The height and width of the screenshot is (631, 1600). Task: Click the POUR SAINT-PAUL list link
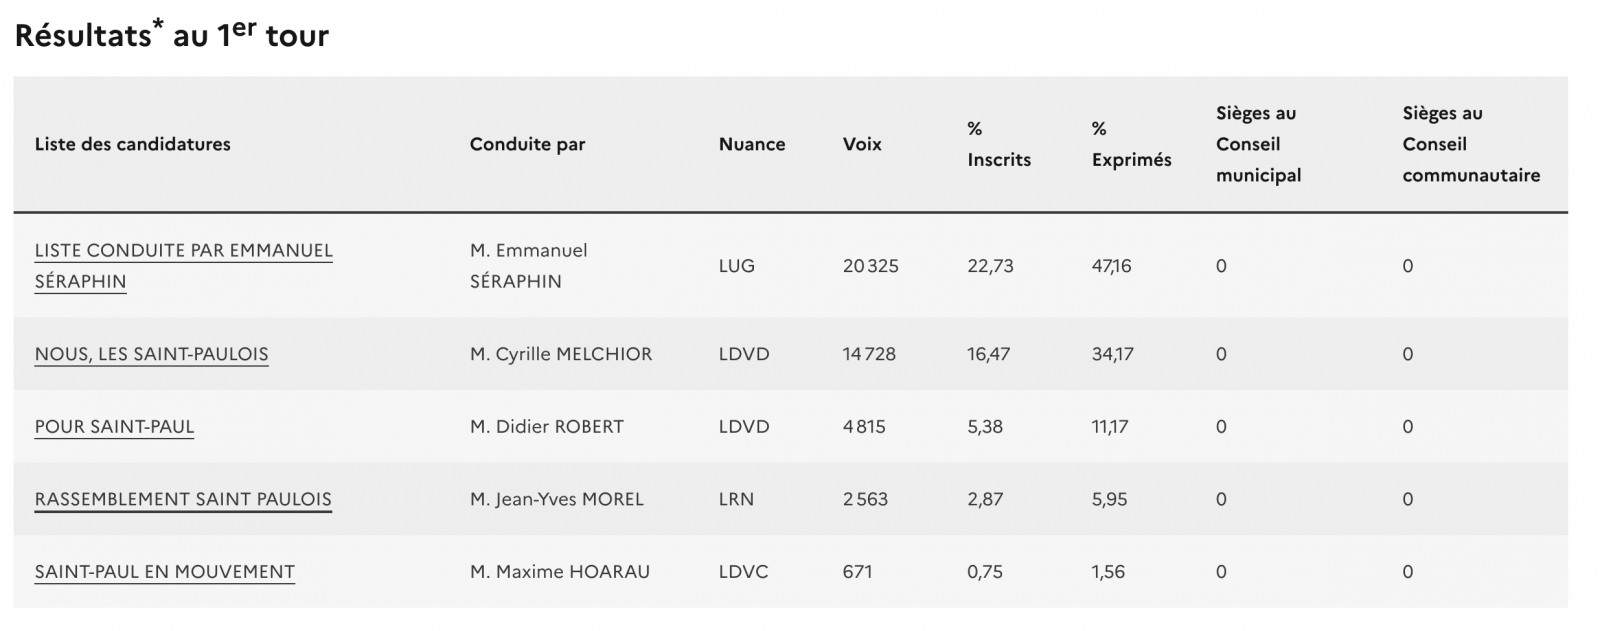(x=114, y=427)
